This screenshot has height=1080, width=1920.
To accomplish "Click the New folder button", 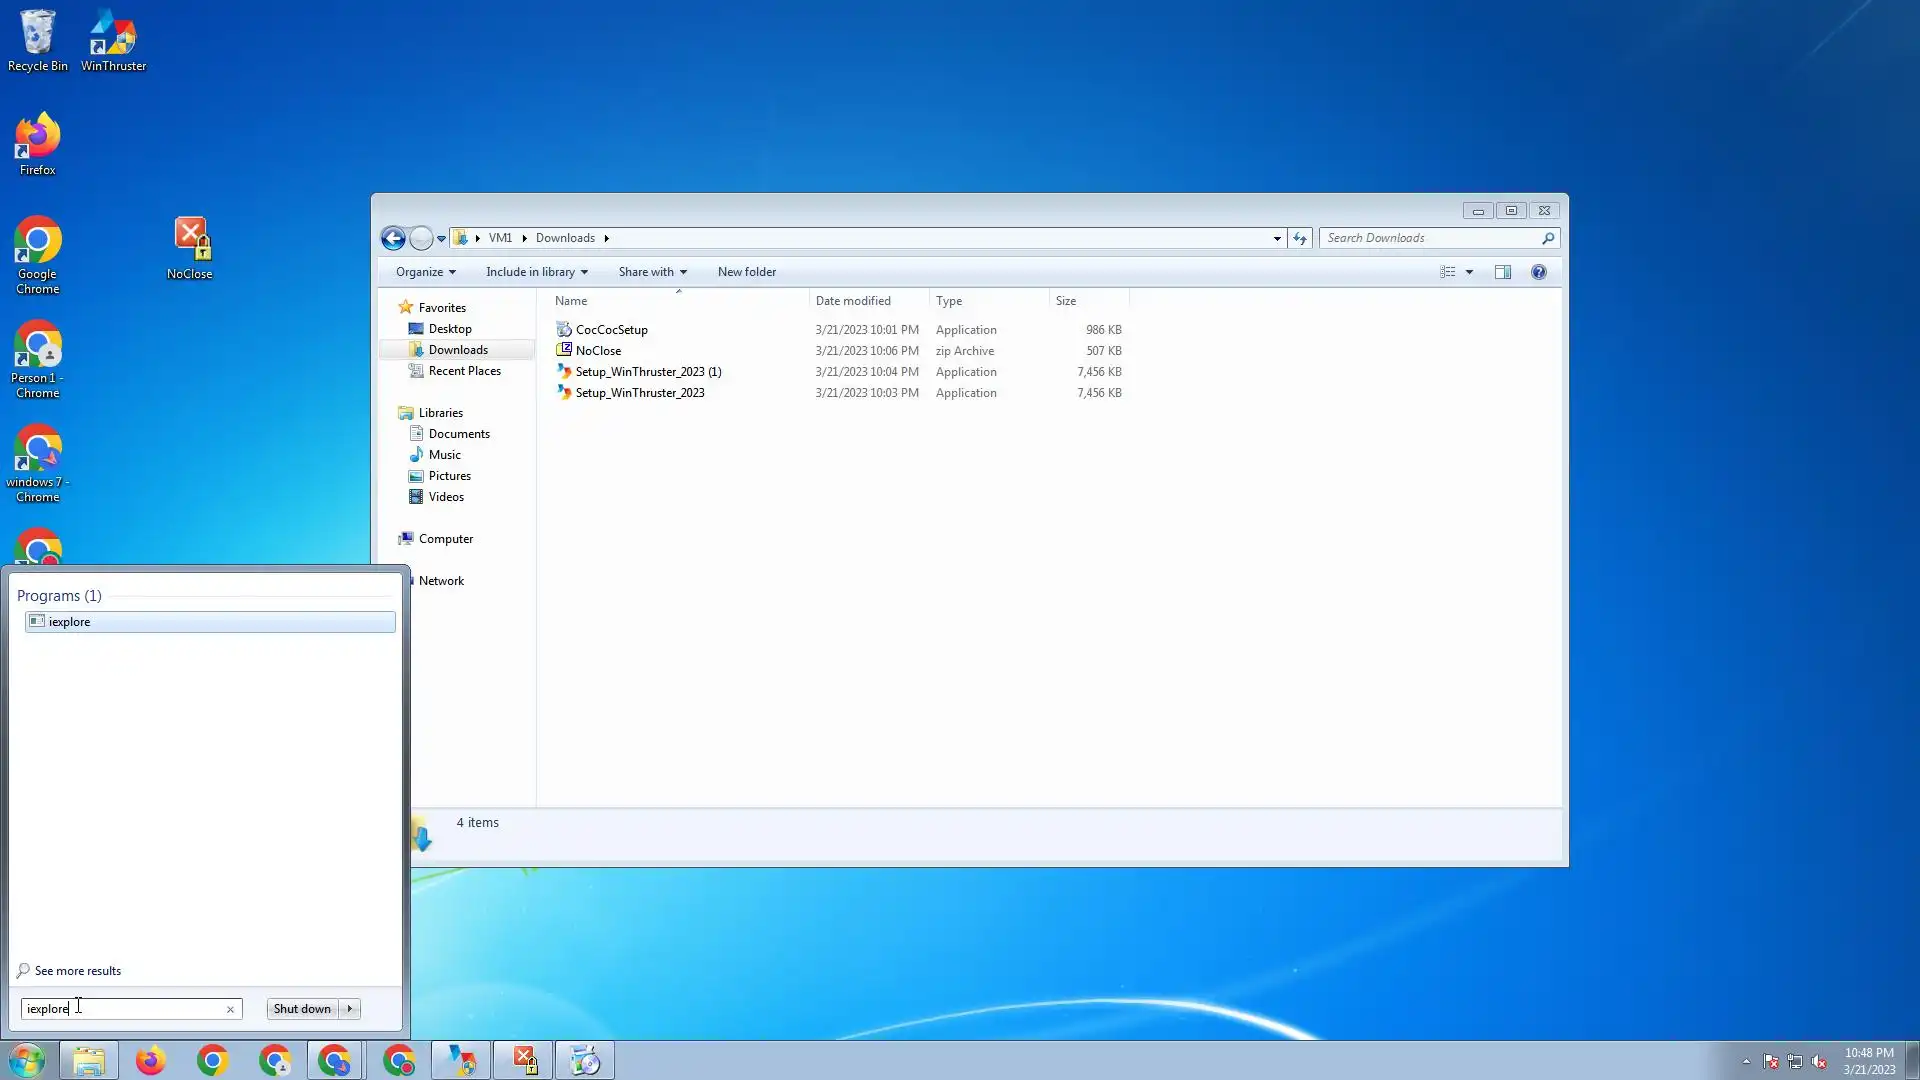I will (746, 272).
